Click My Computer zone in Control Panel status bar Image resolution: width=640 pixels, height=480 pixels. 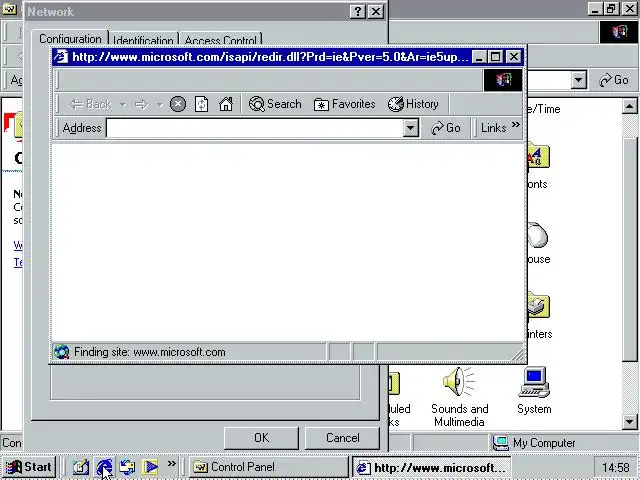click(x=534, y=443)
